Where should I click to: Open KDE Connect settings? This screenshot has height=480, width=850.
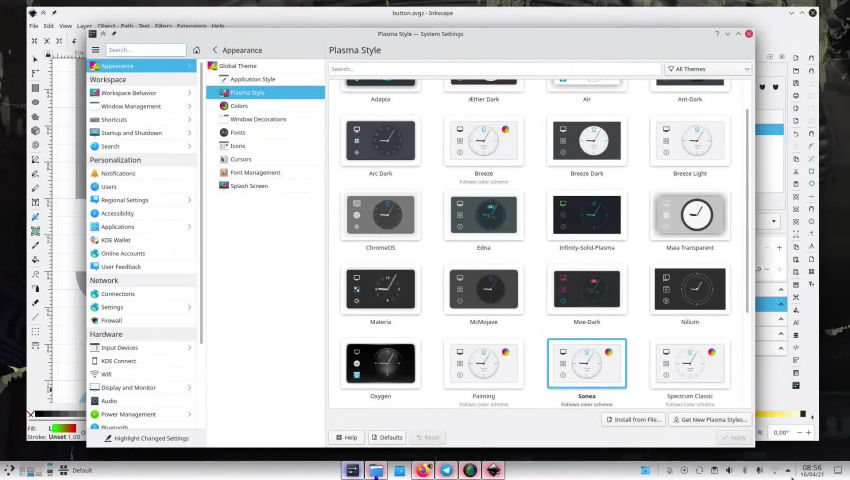click(143, 361)
